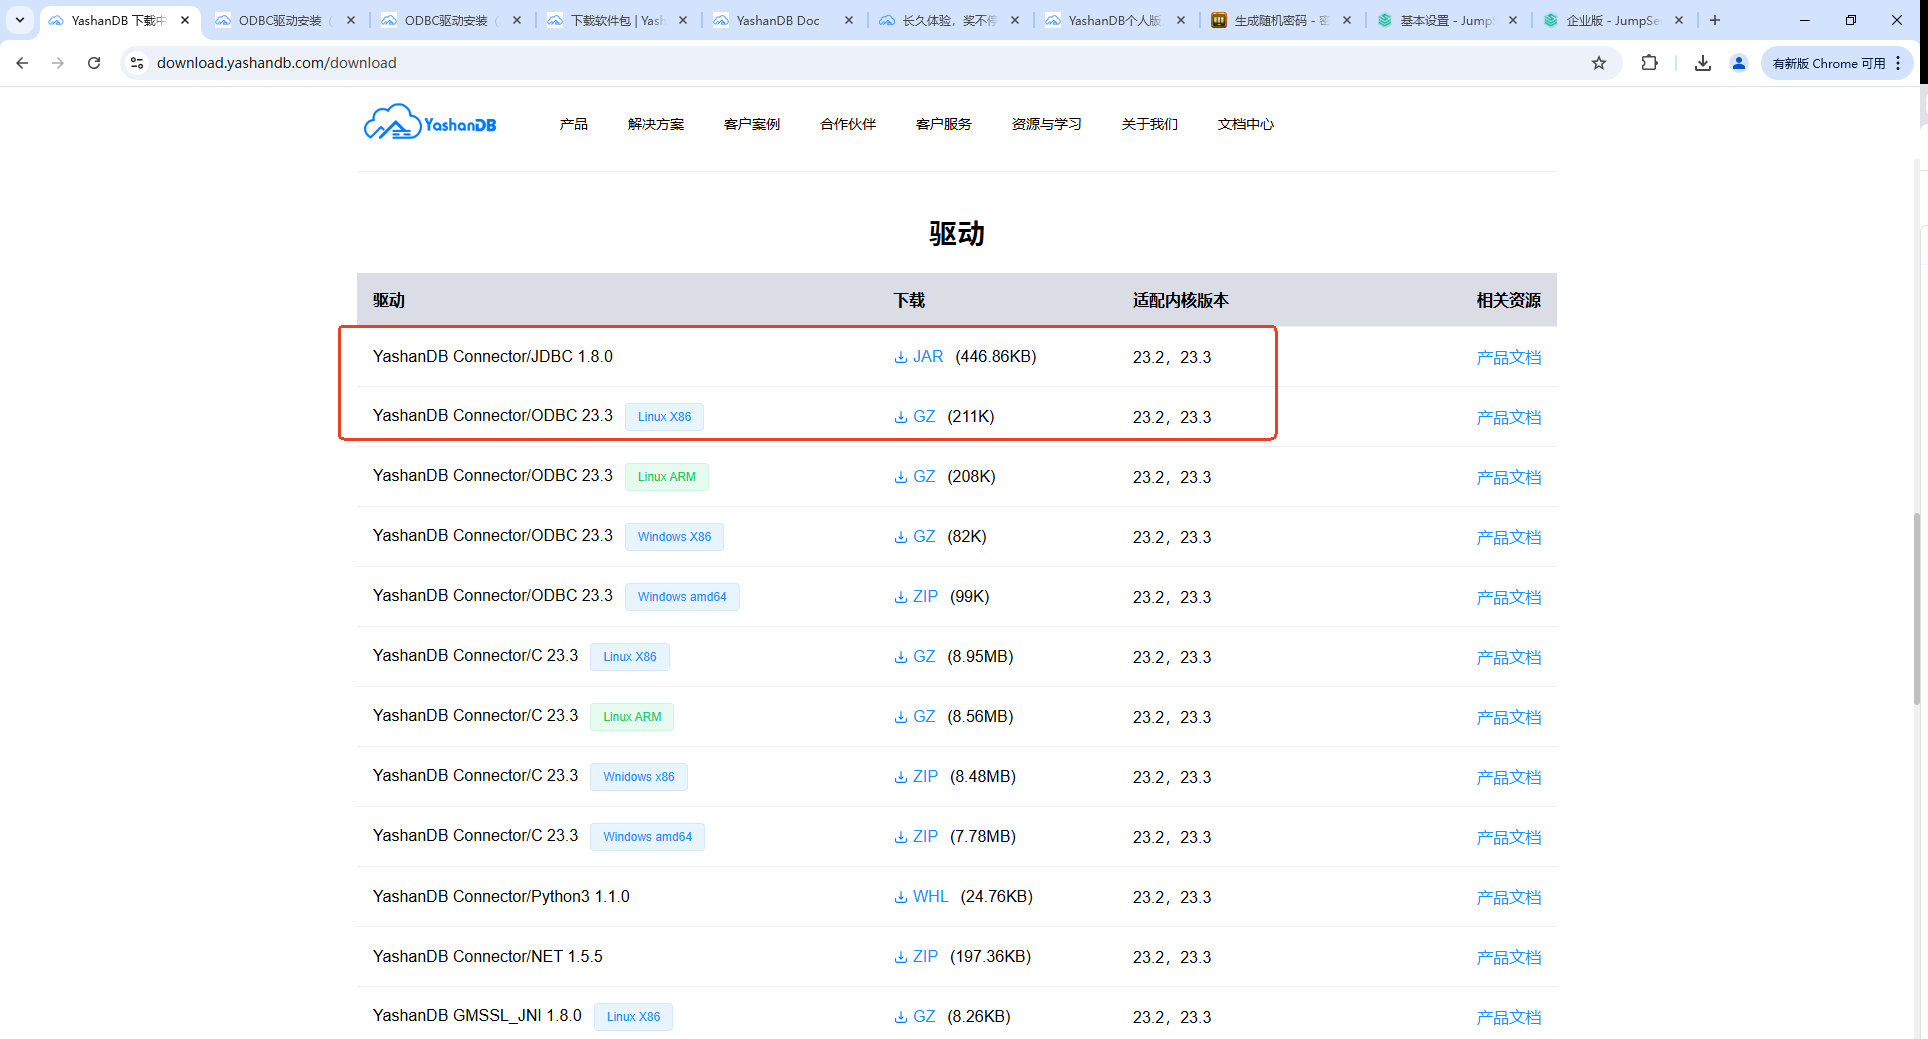The image size is (1928, 1039).
Task: Click download icon for Connector/C Windows amd64
Action: click(900, 837)
